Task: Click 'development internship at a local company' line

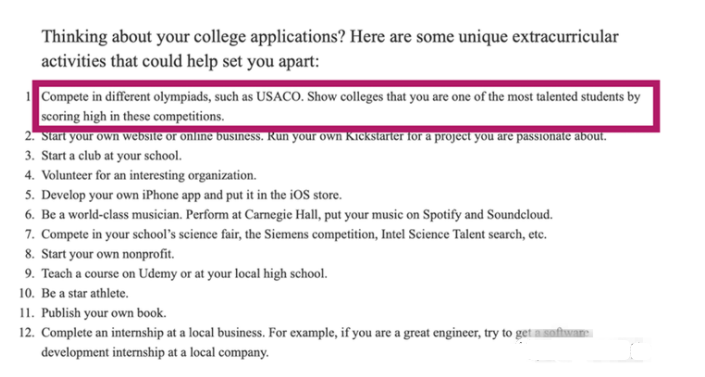Action: [155, 352]
